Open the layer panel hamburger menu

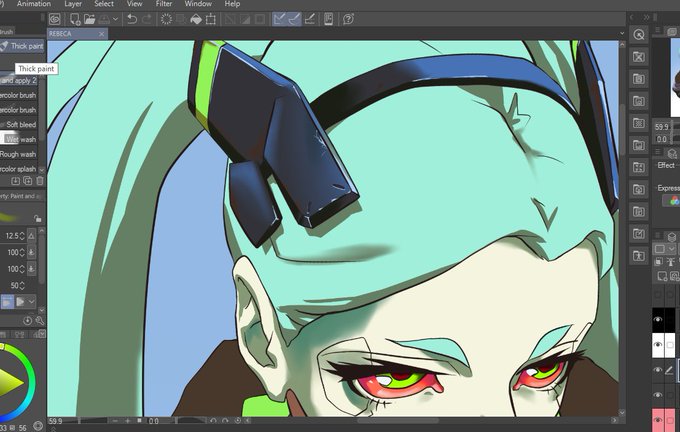(x=658, y=236)
